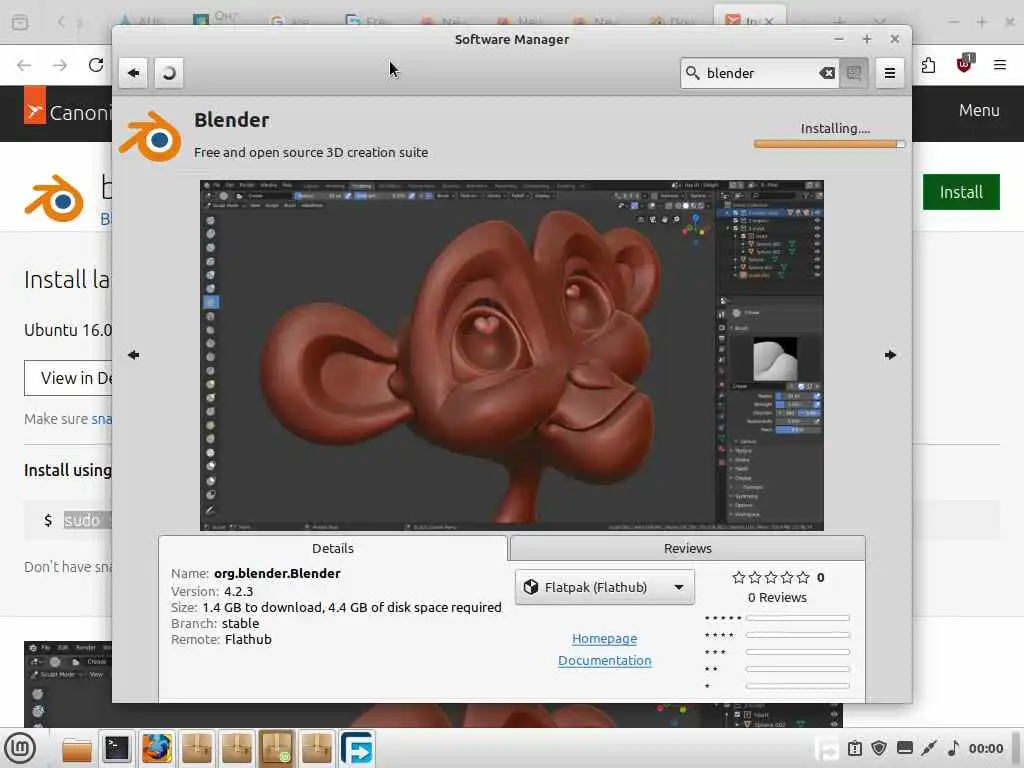Switch to Firefox in taskbar
The width and height of the screenshot is (1024, 768).
click(x=157, y=748)
